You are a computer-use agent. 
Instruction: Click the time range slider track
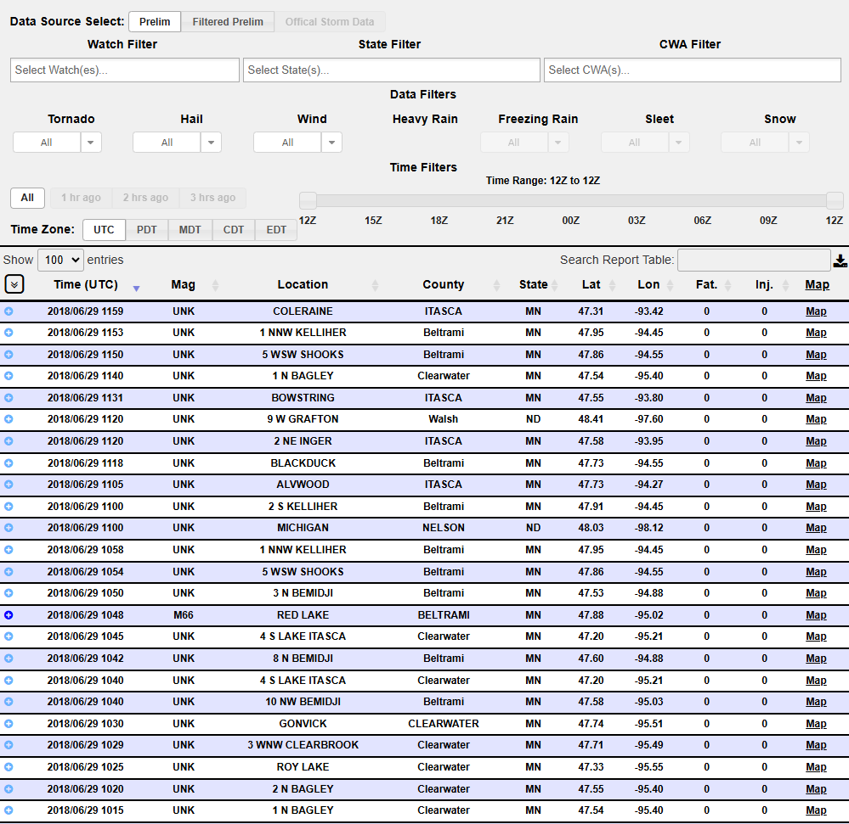pyautogui.click(x=571, y=200)
